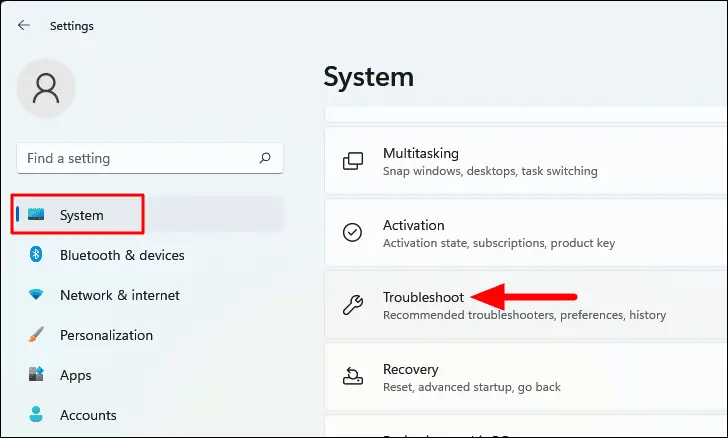Click the System monitor icon in sidebar
Viewport: 728px width, 438px height.
[x=36, y=214]
